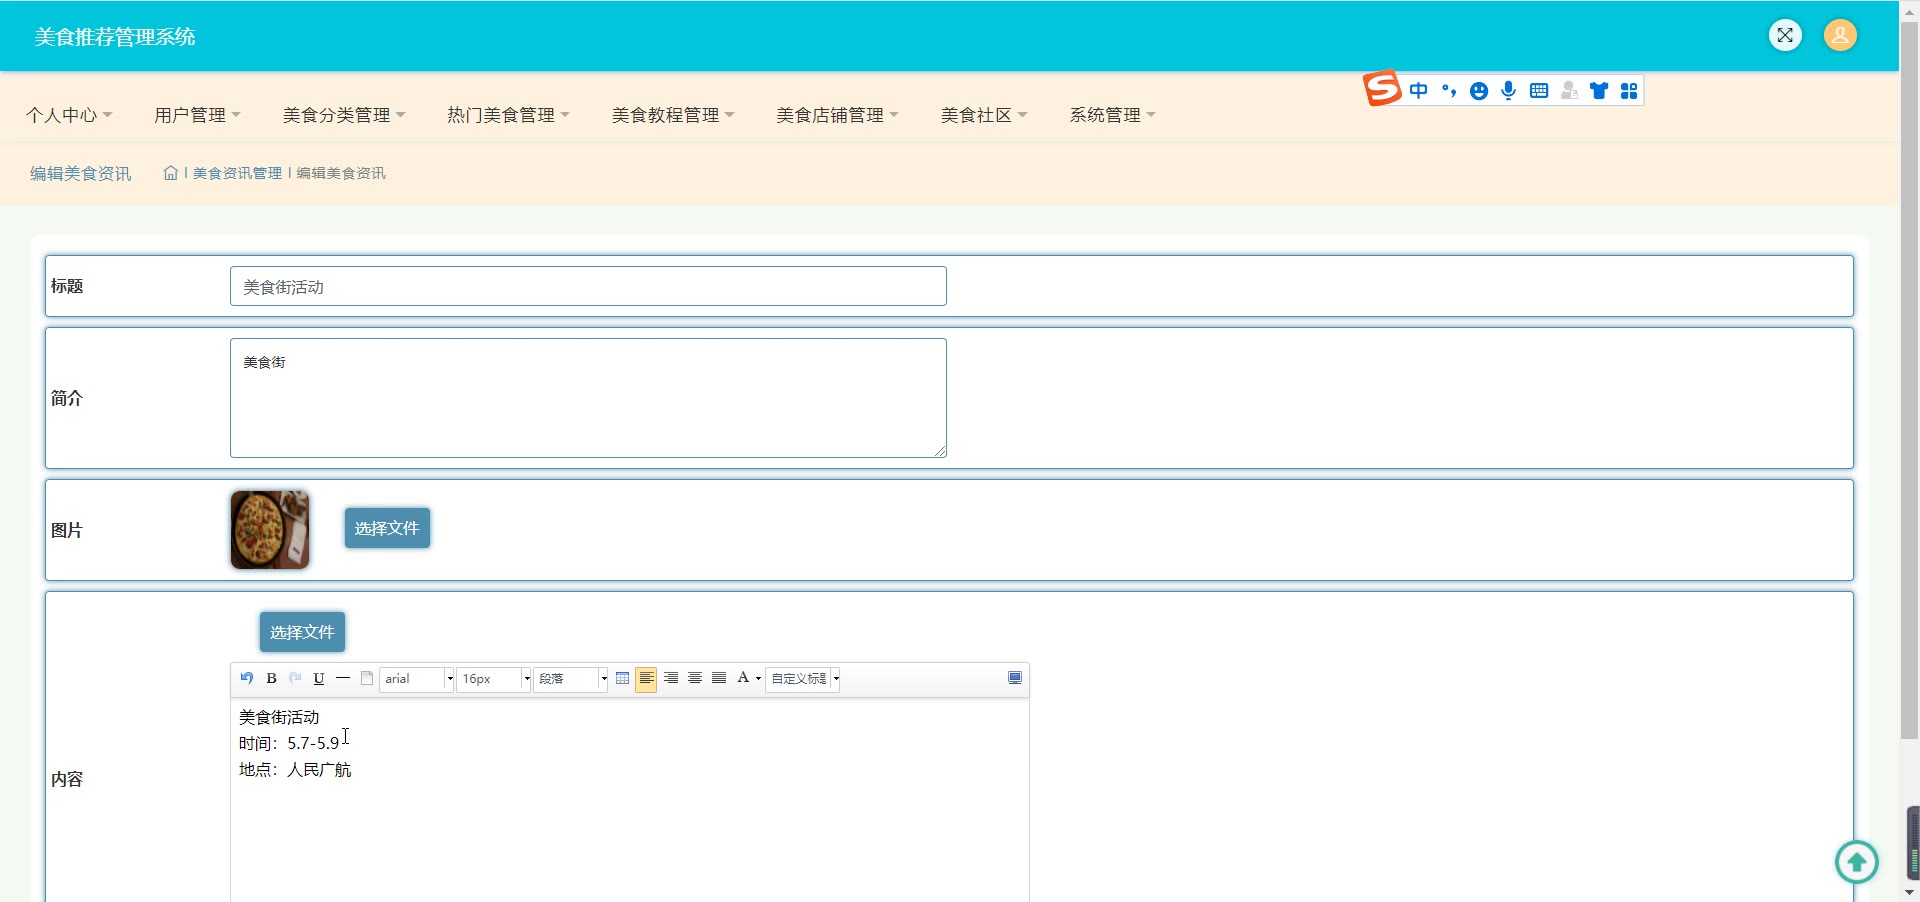Expand the 个人中心 menu

pyautogui.click(x=69, y=115)
